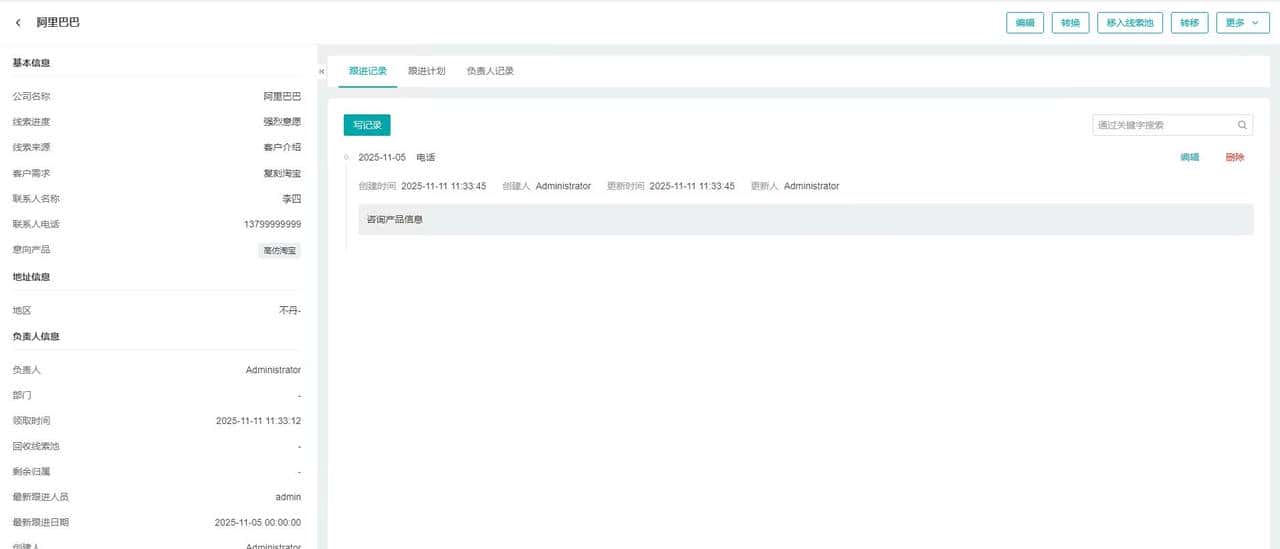The image size is (1280, 549).
Task: Click the 转换 button
Action: click(x=1070, y=23)
